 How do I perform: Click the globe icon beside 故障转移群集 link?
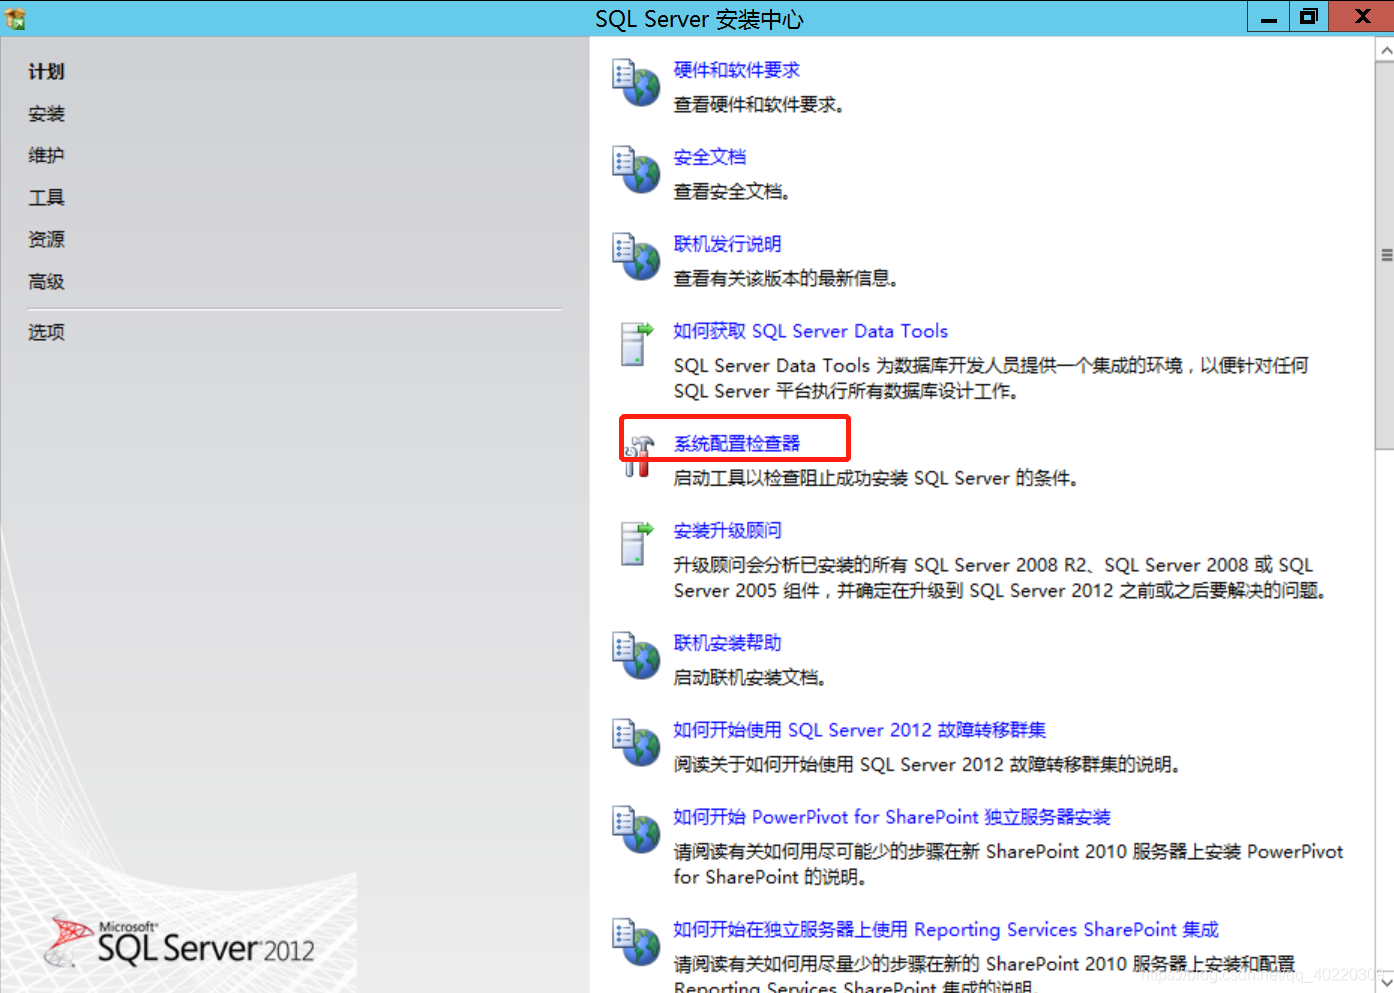click(636, 743)
